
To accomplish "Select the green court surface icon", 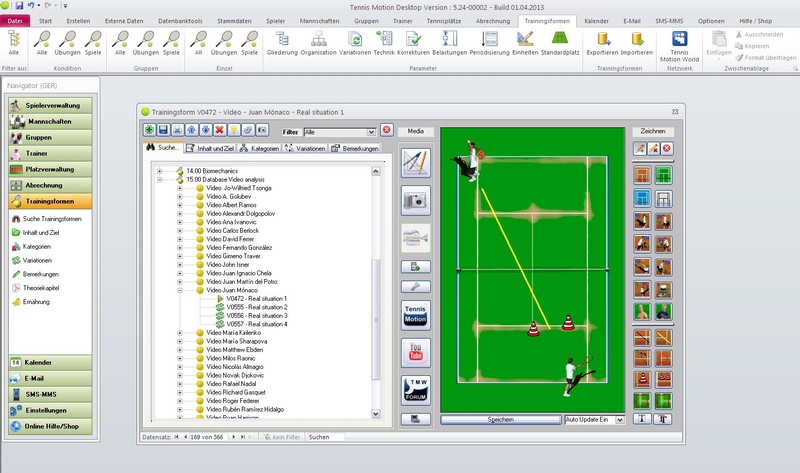I will (662, 175).
